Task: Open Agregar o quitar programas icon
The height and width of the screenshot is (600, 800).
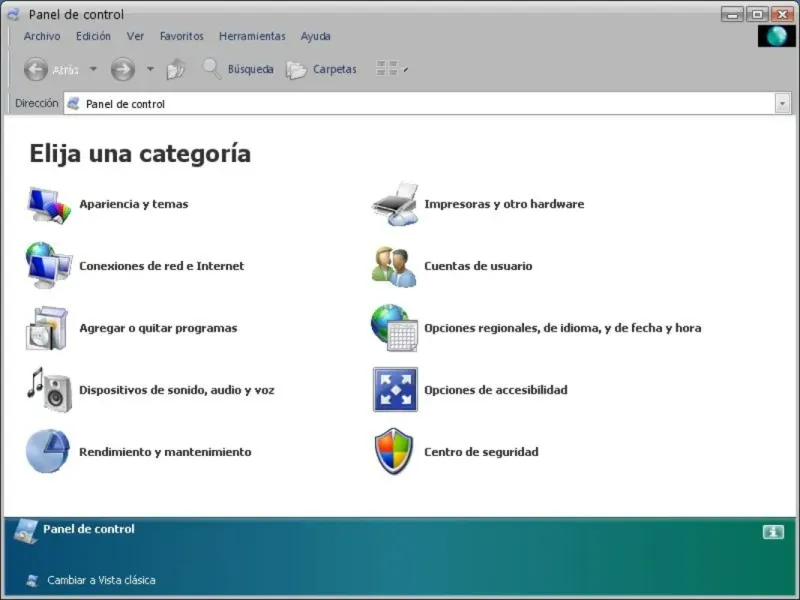Action: coord(47,328)
